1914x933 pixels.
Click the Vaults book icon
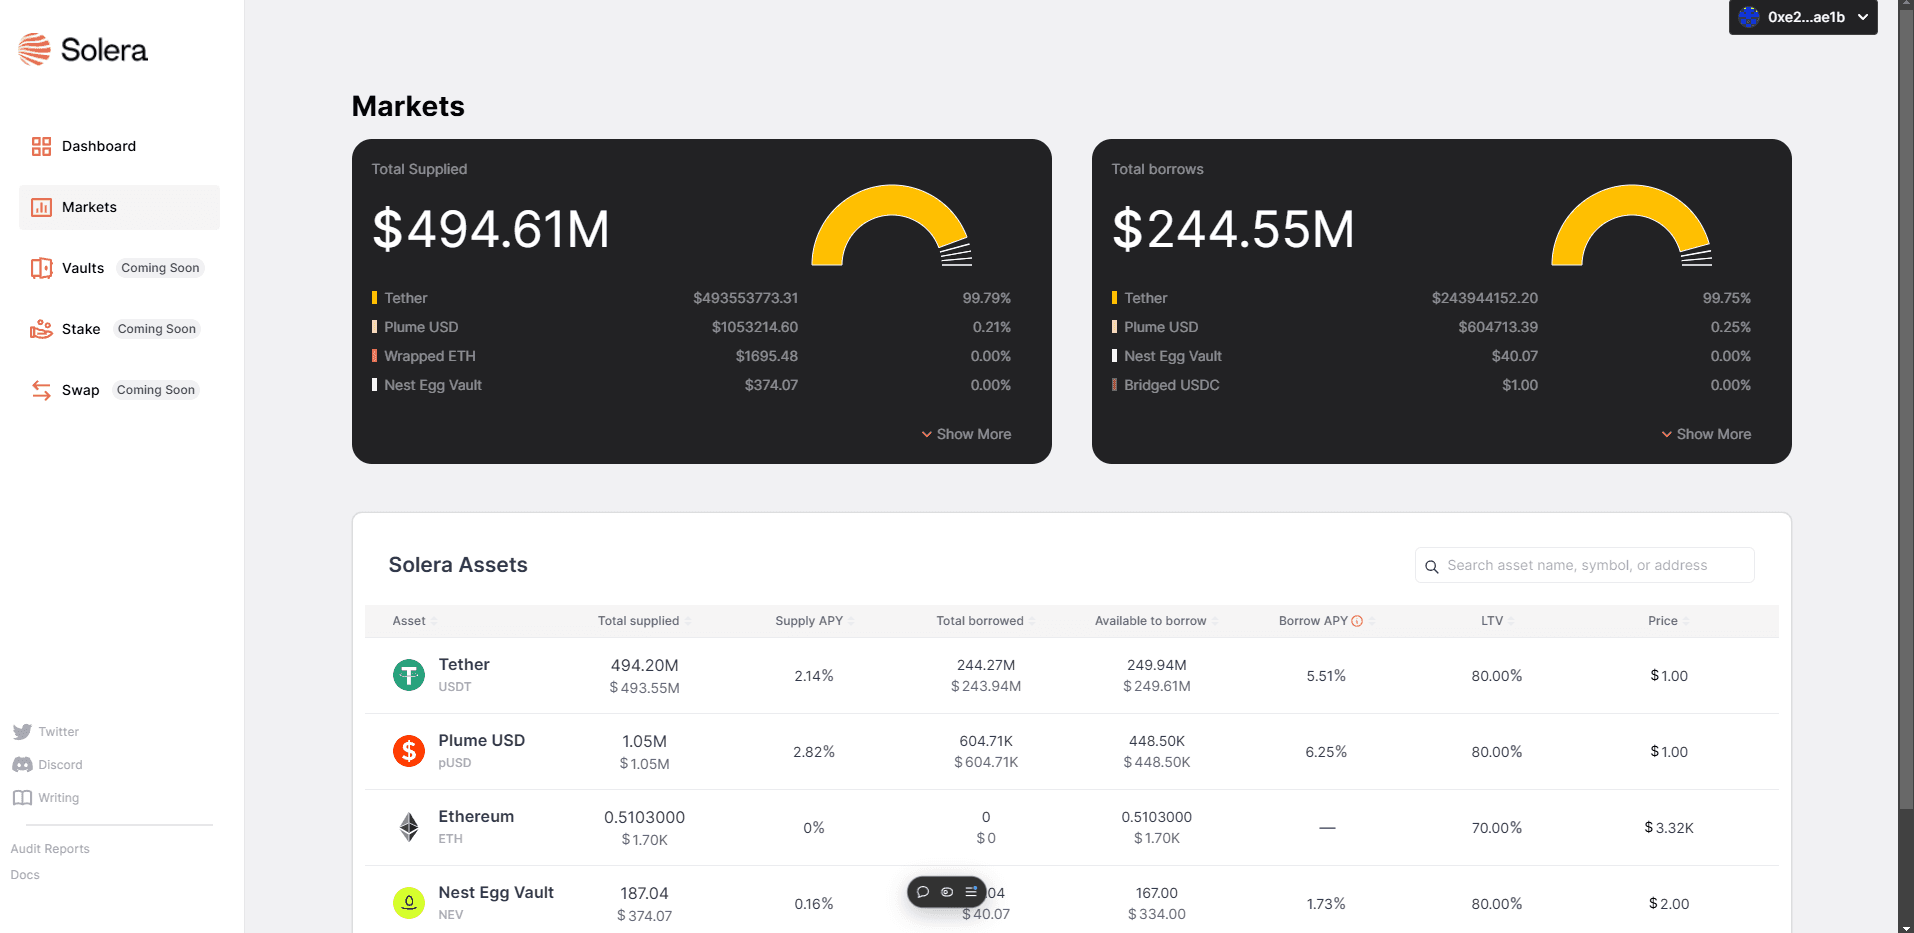[x=41, y=268]
